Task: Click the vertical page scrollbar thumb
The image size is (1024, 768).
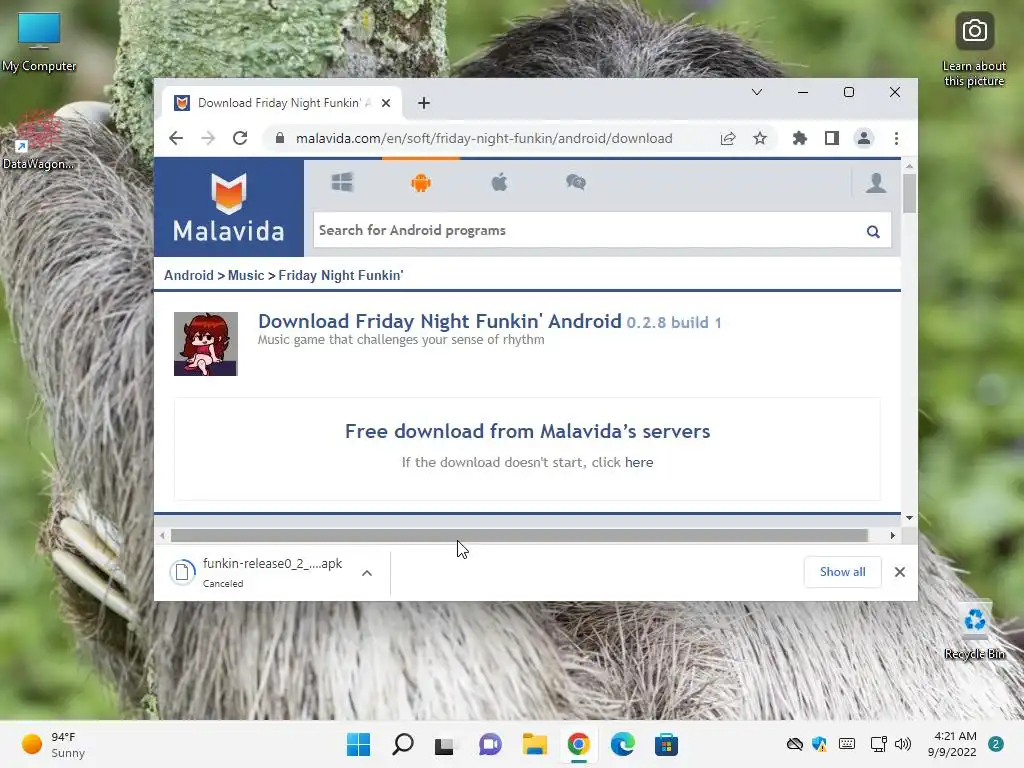Action: (909, 193)
